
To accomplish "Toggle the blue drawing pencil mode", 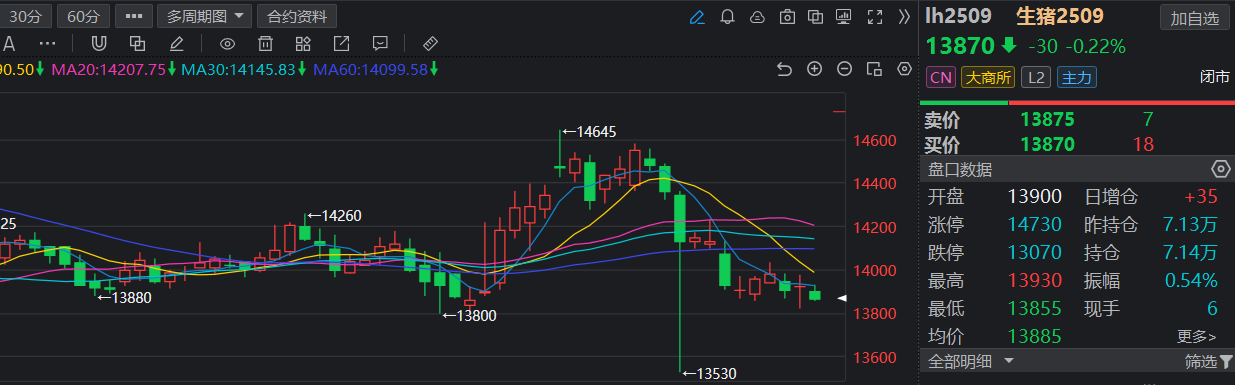I will tap(697, 16).
